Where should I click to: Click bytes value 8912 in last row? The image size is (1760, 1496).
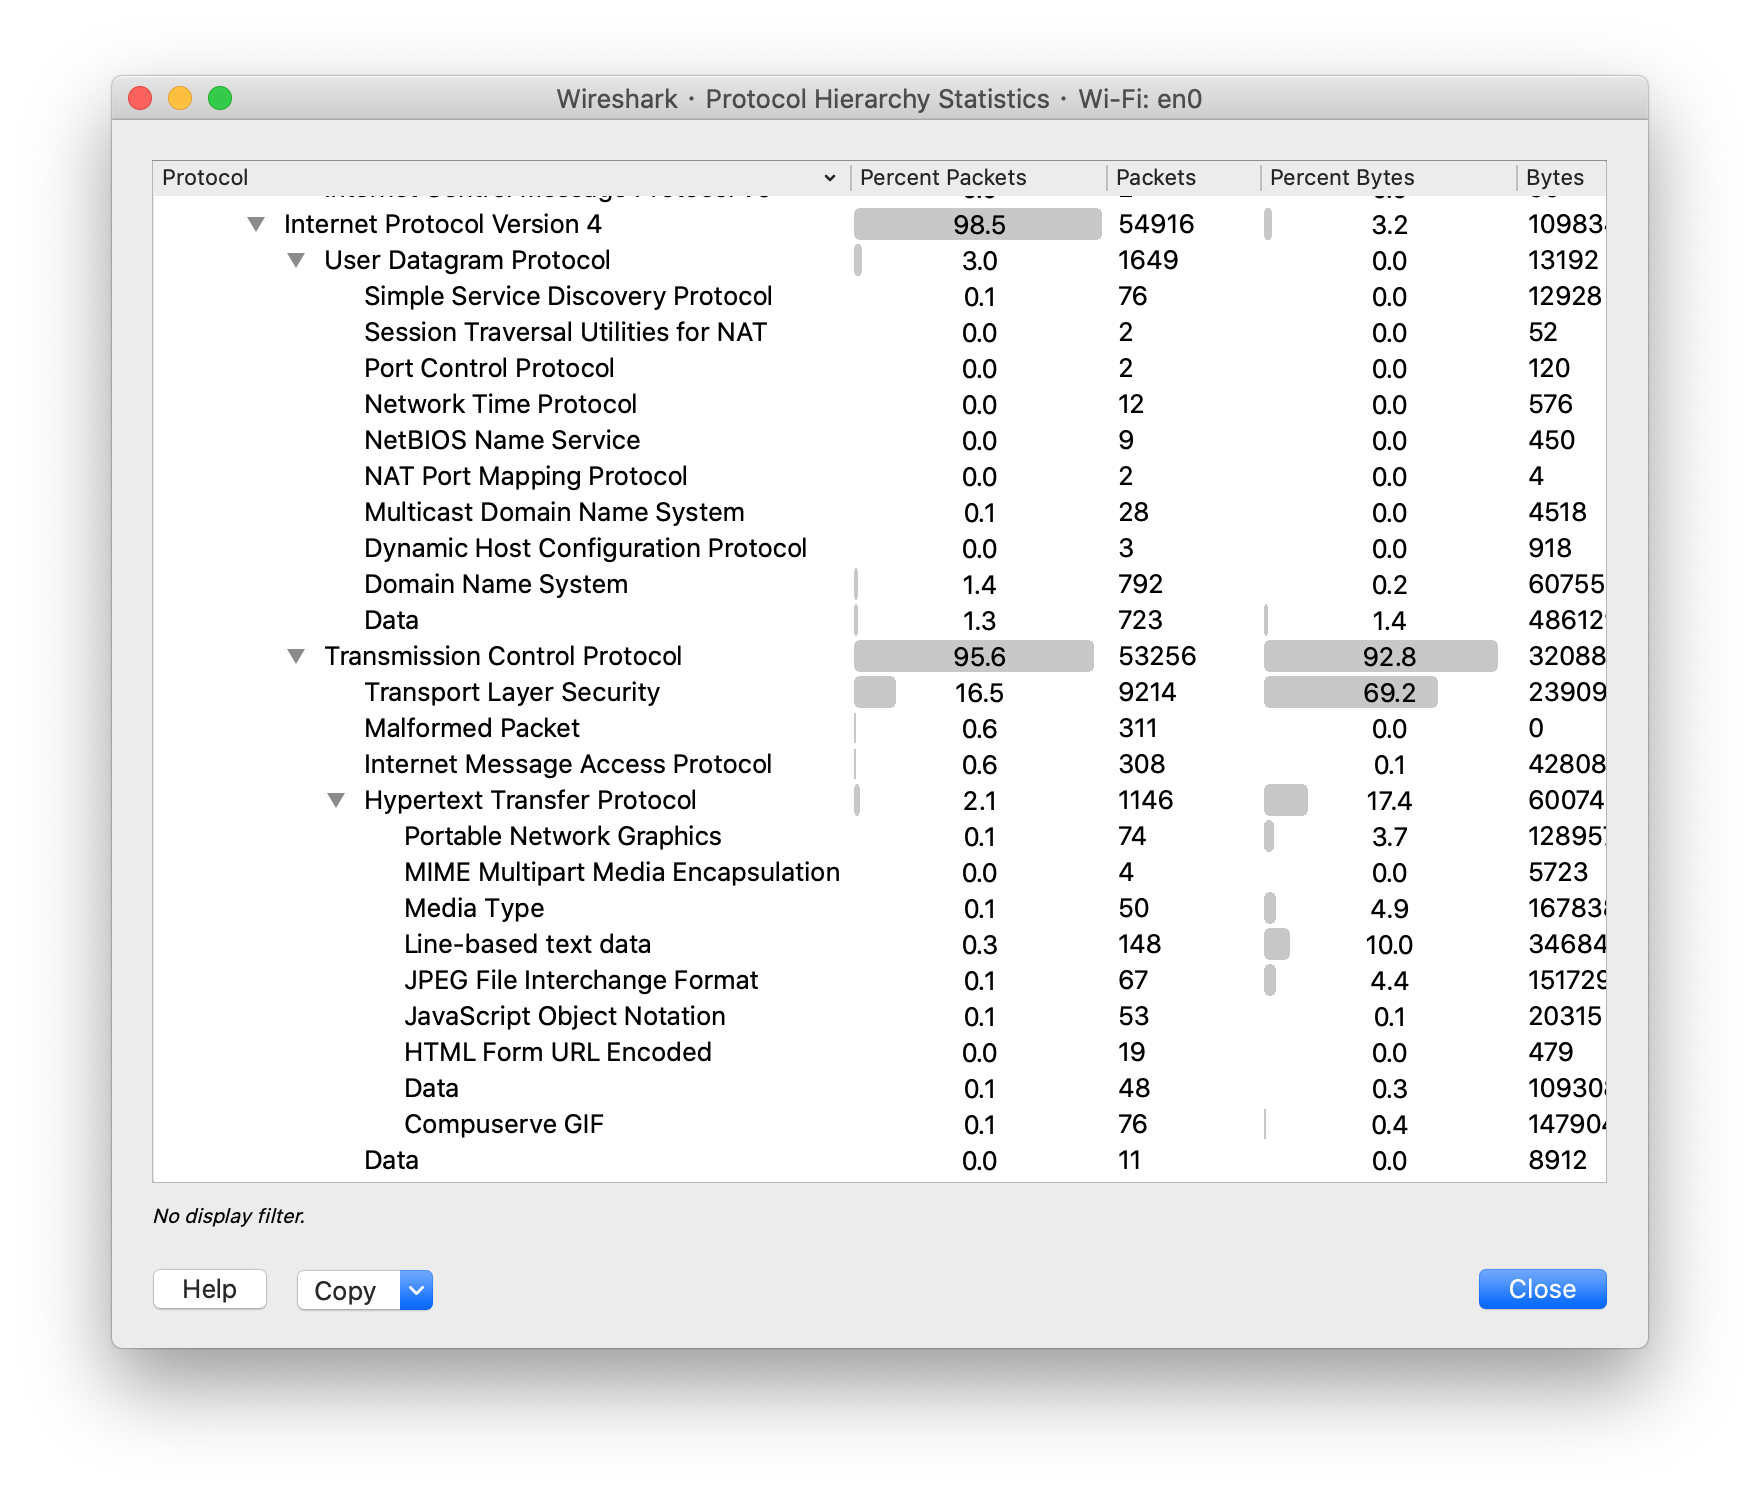[1557, 1160]
